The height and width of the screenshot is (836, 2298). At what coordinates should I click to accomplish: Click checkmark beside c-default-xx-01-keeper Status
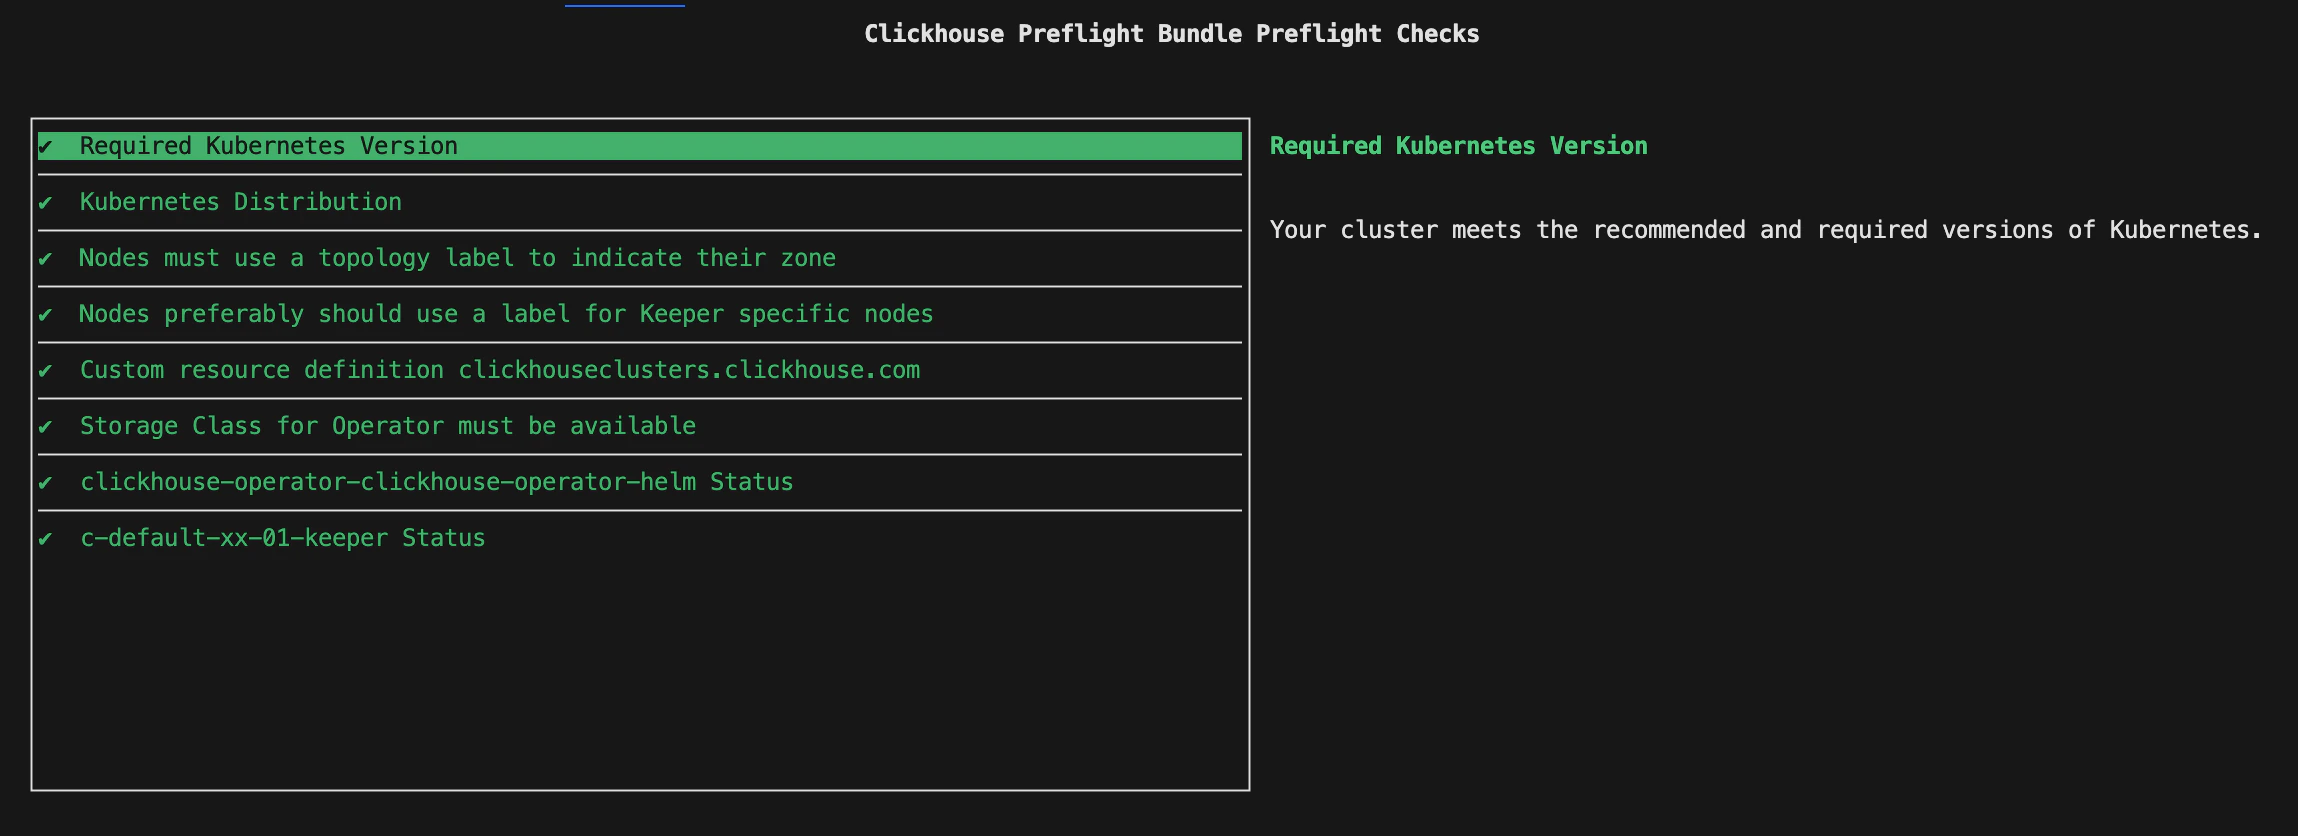click(x=45, y=539)
